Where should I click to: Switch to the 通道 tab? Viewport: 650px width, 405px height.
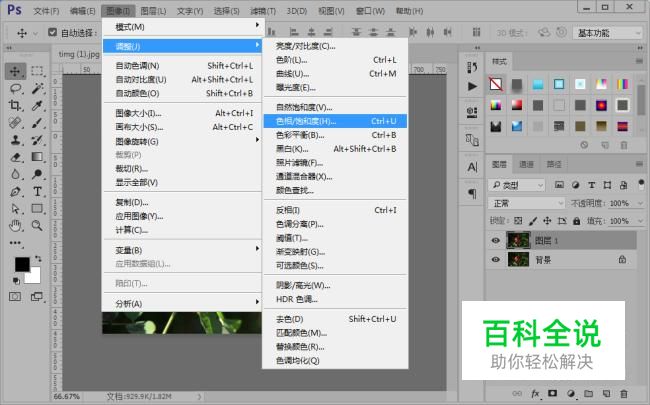pyautogui.click(x=526, y=164)
